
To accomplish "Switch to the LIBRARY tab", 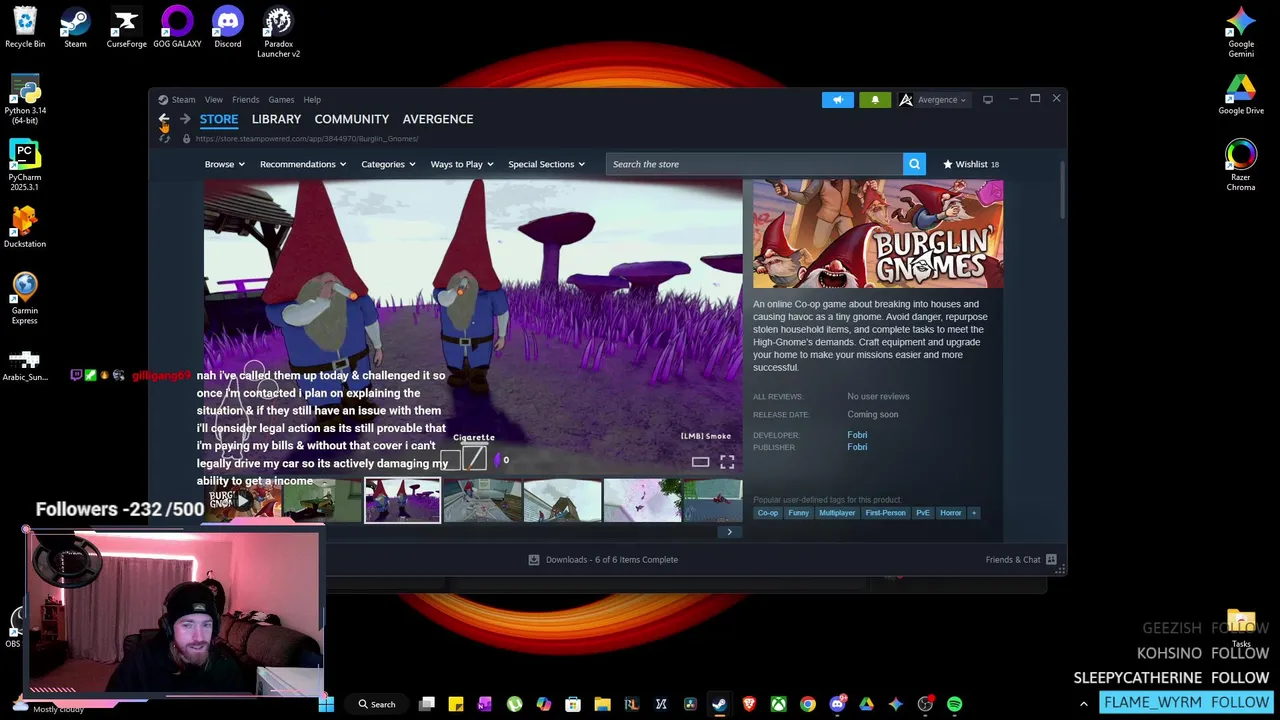I will click(276, 119).
